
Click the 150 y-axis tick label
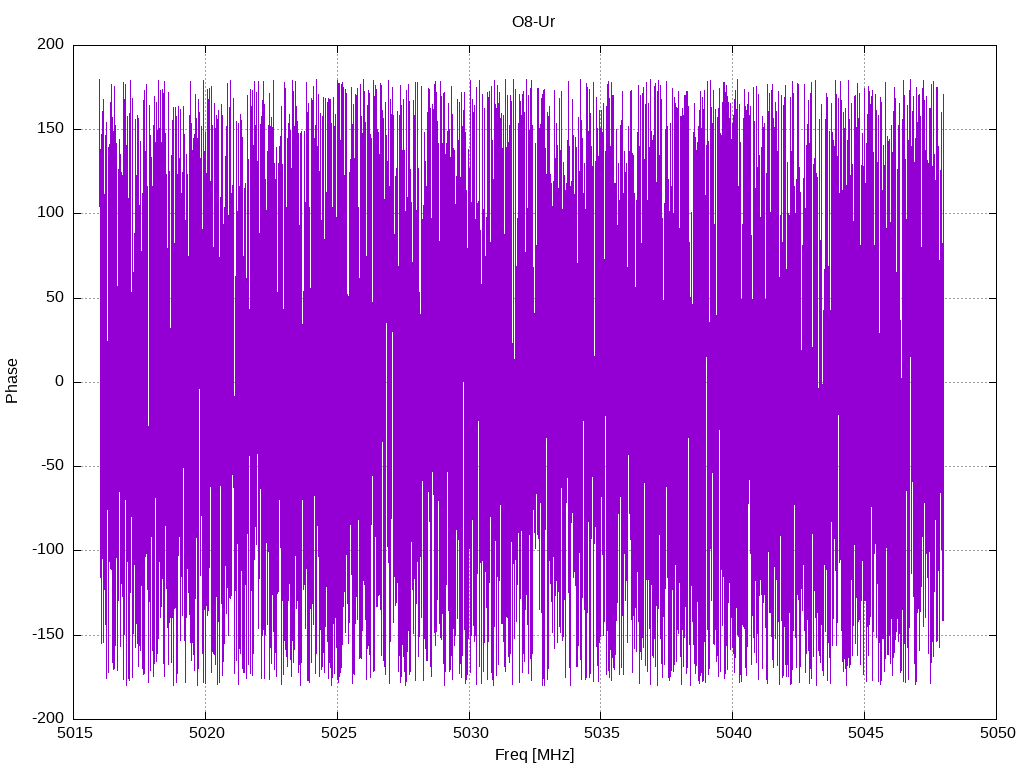(51, 129)
